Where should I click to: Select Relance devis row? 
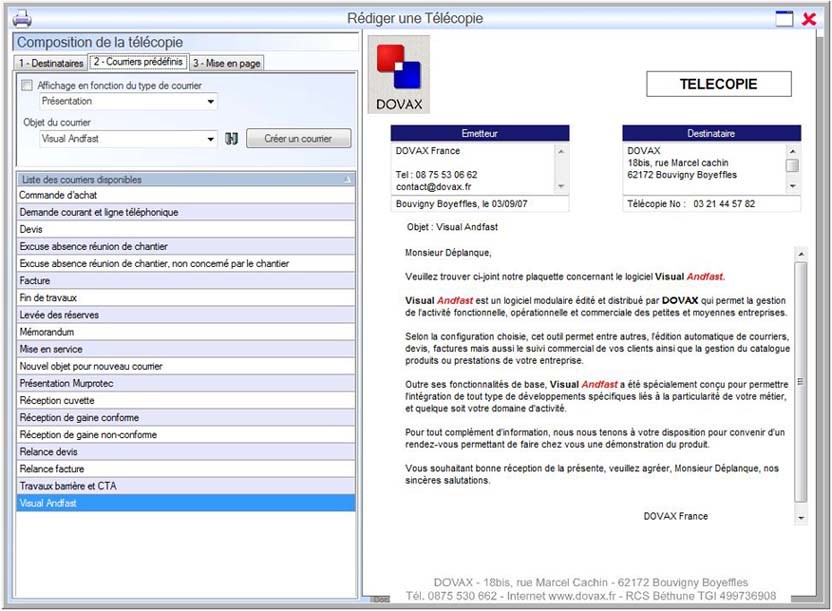[186, 452]
